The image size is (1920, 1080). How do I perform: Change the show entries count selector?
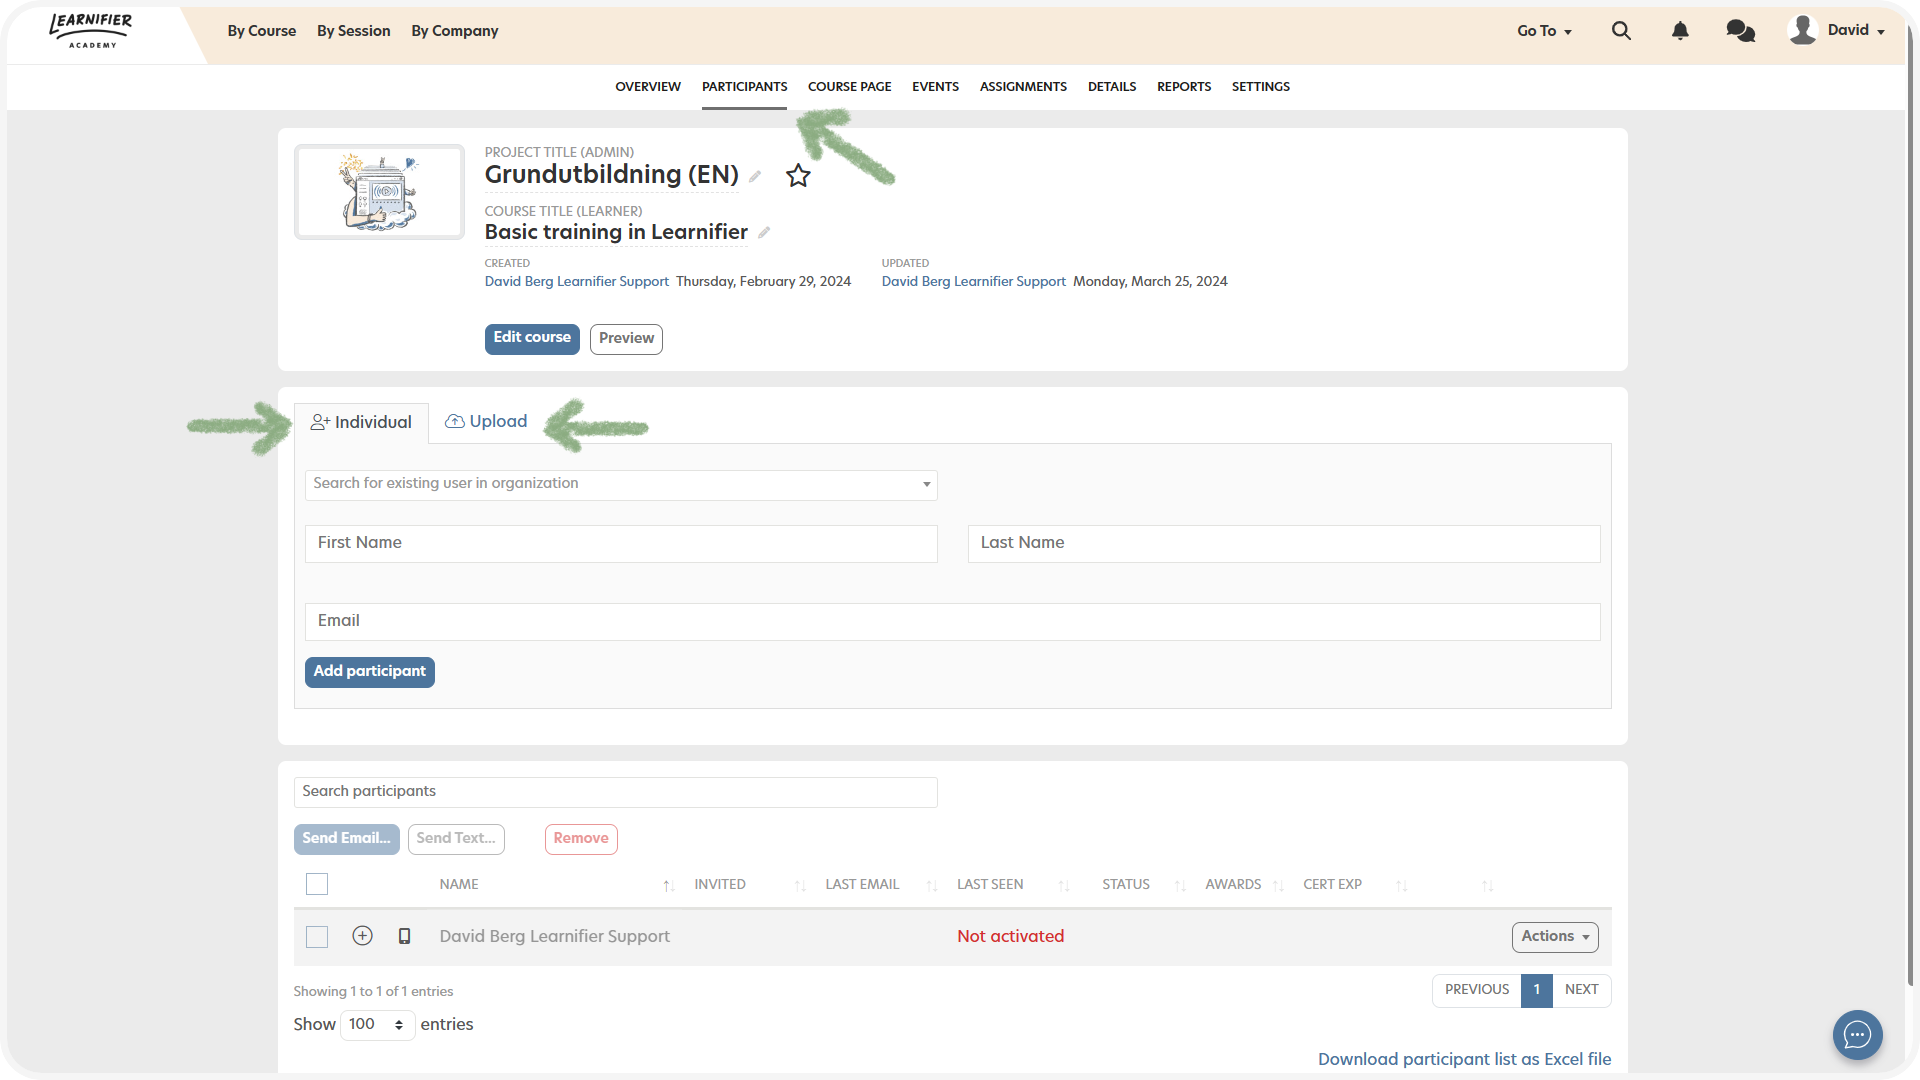[x=377, y=1025]
